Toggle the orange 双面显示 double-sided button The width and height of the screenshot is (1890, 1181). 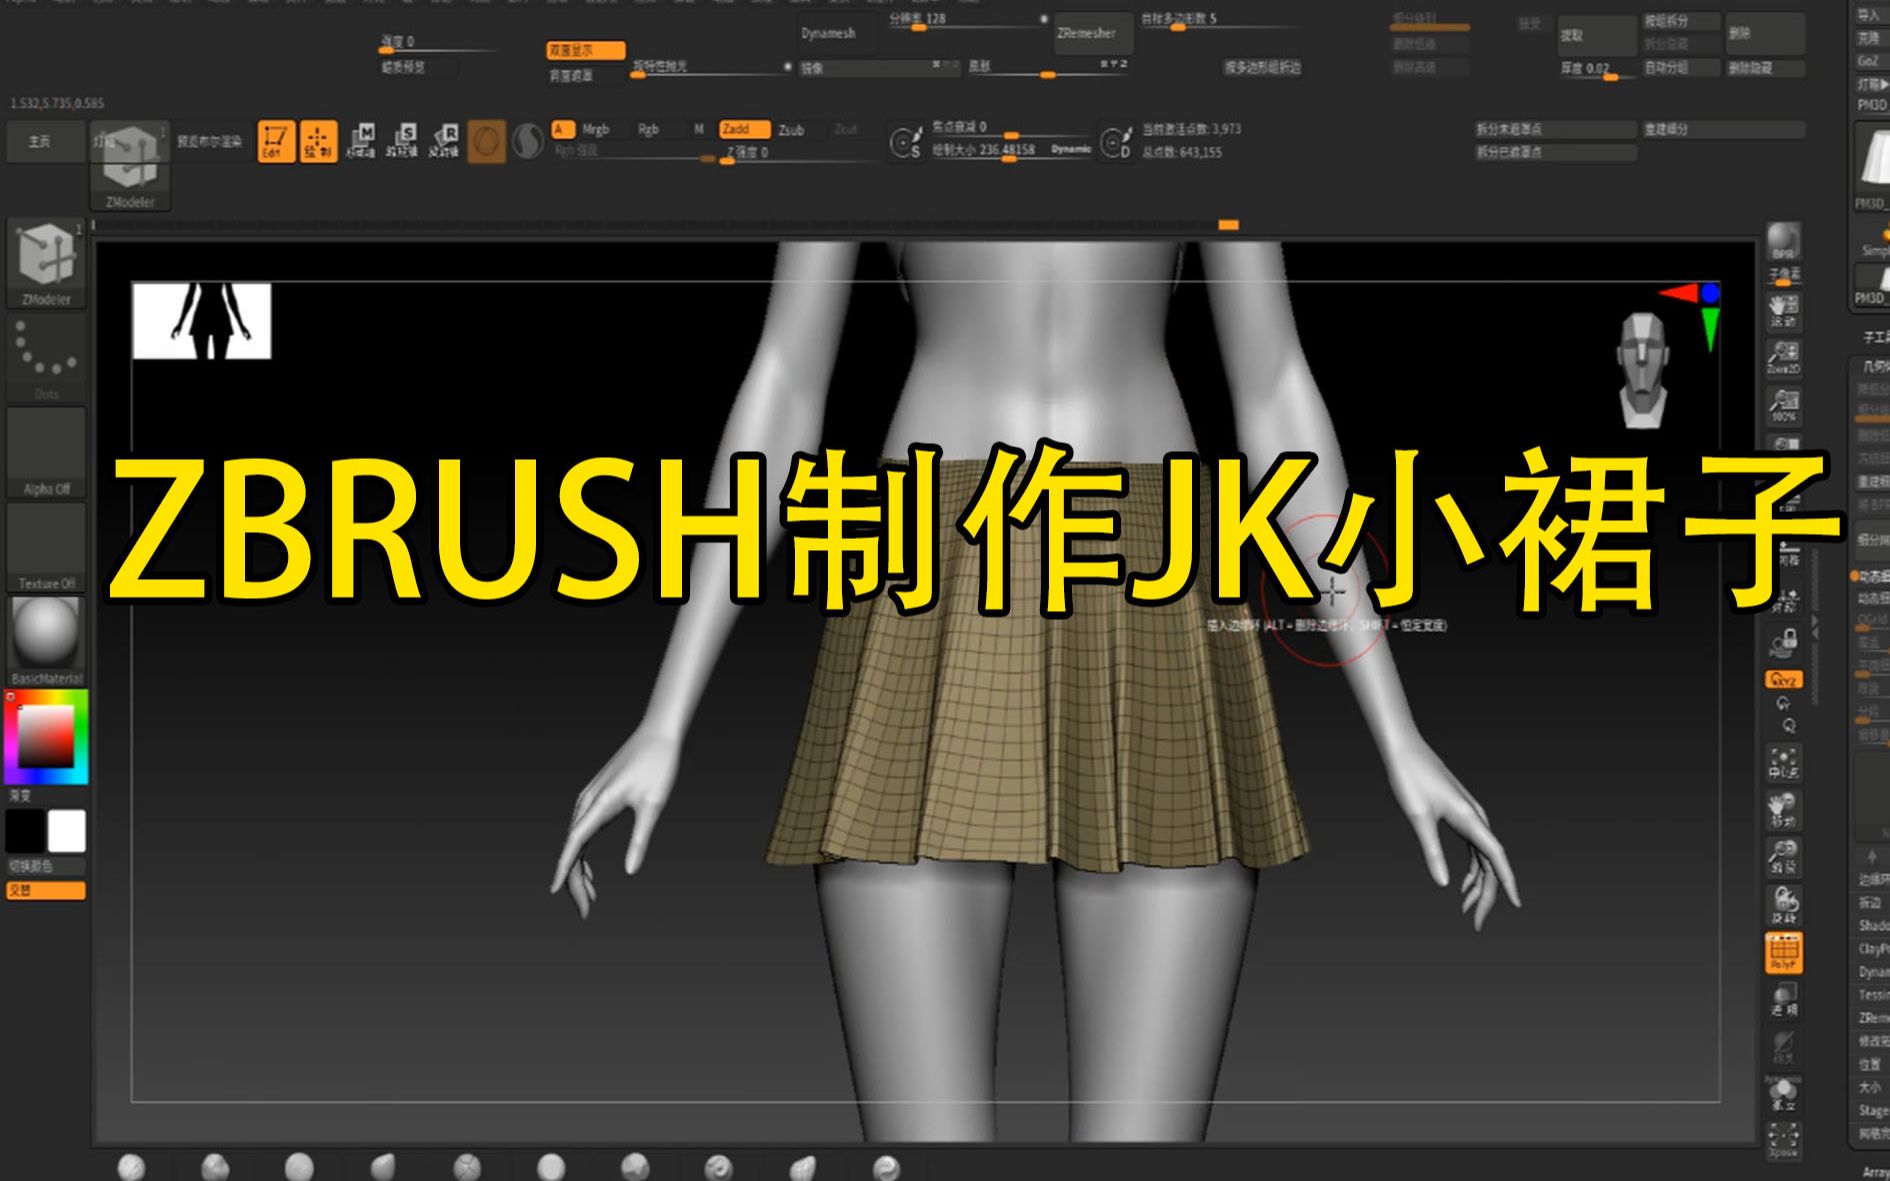point(586,50)
